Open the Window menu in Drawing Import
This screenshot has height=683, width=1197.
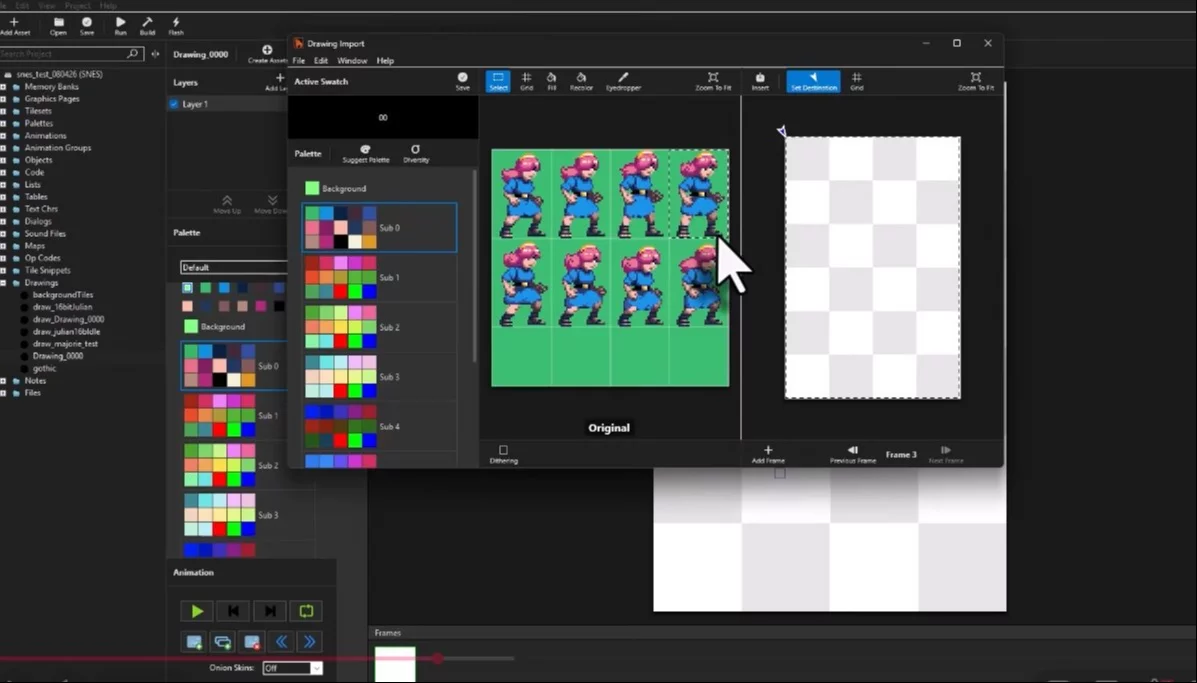[x=352, y=60]
